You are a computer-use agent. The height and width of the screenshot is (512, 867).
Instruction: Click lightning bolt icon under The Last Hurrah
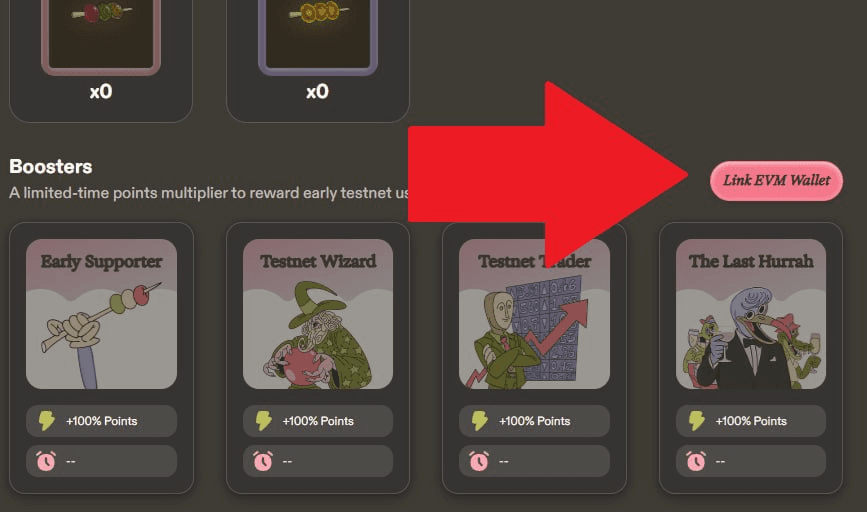pyautogui.click(x=696, y=421)
